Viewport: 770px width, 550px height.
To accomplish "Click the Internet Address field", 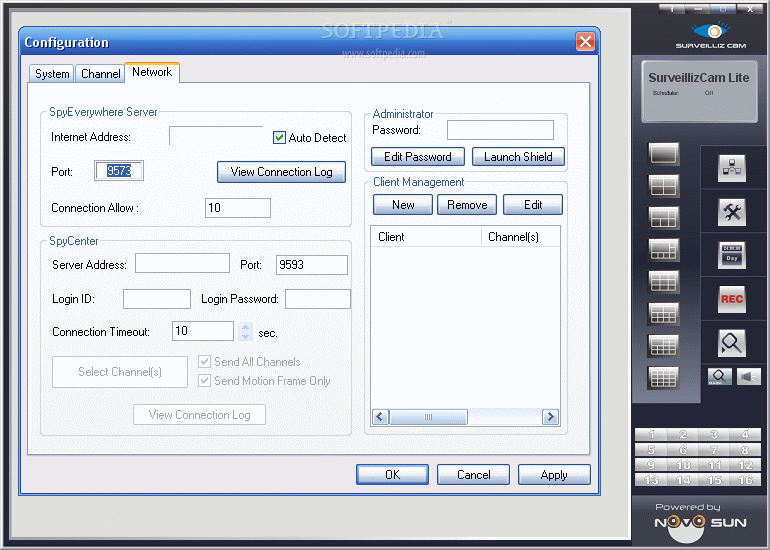I will (x=216, y=136).
